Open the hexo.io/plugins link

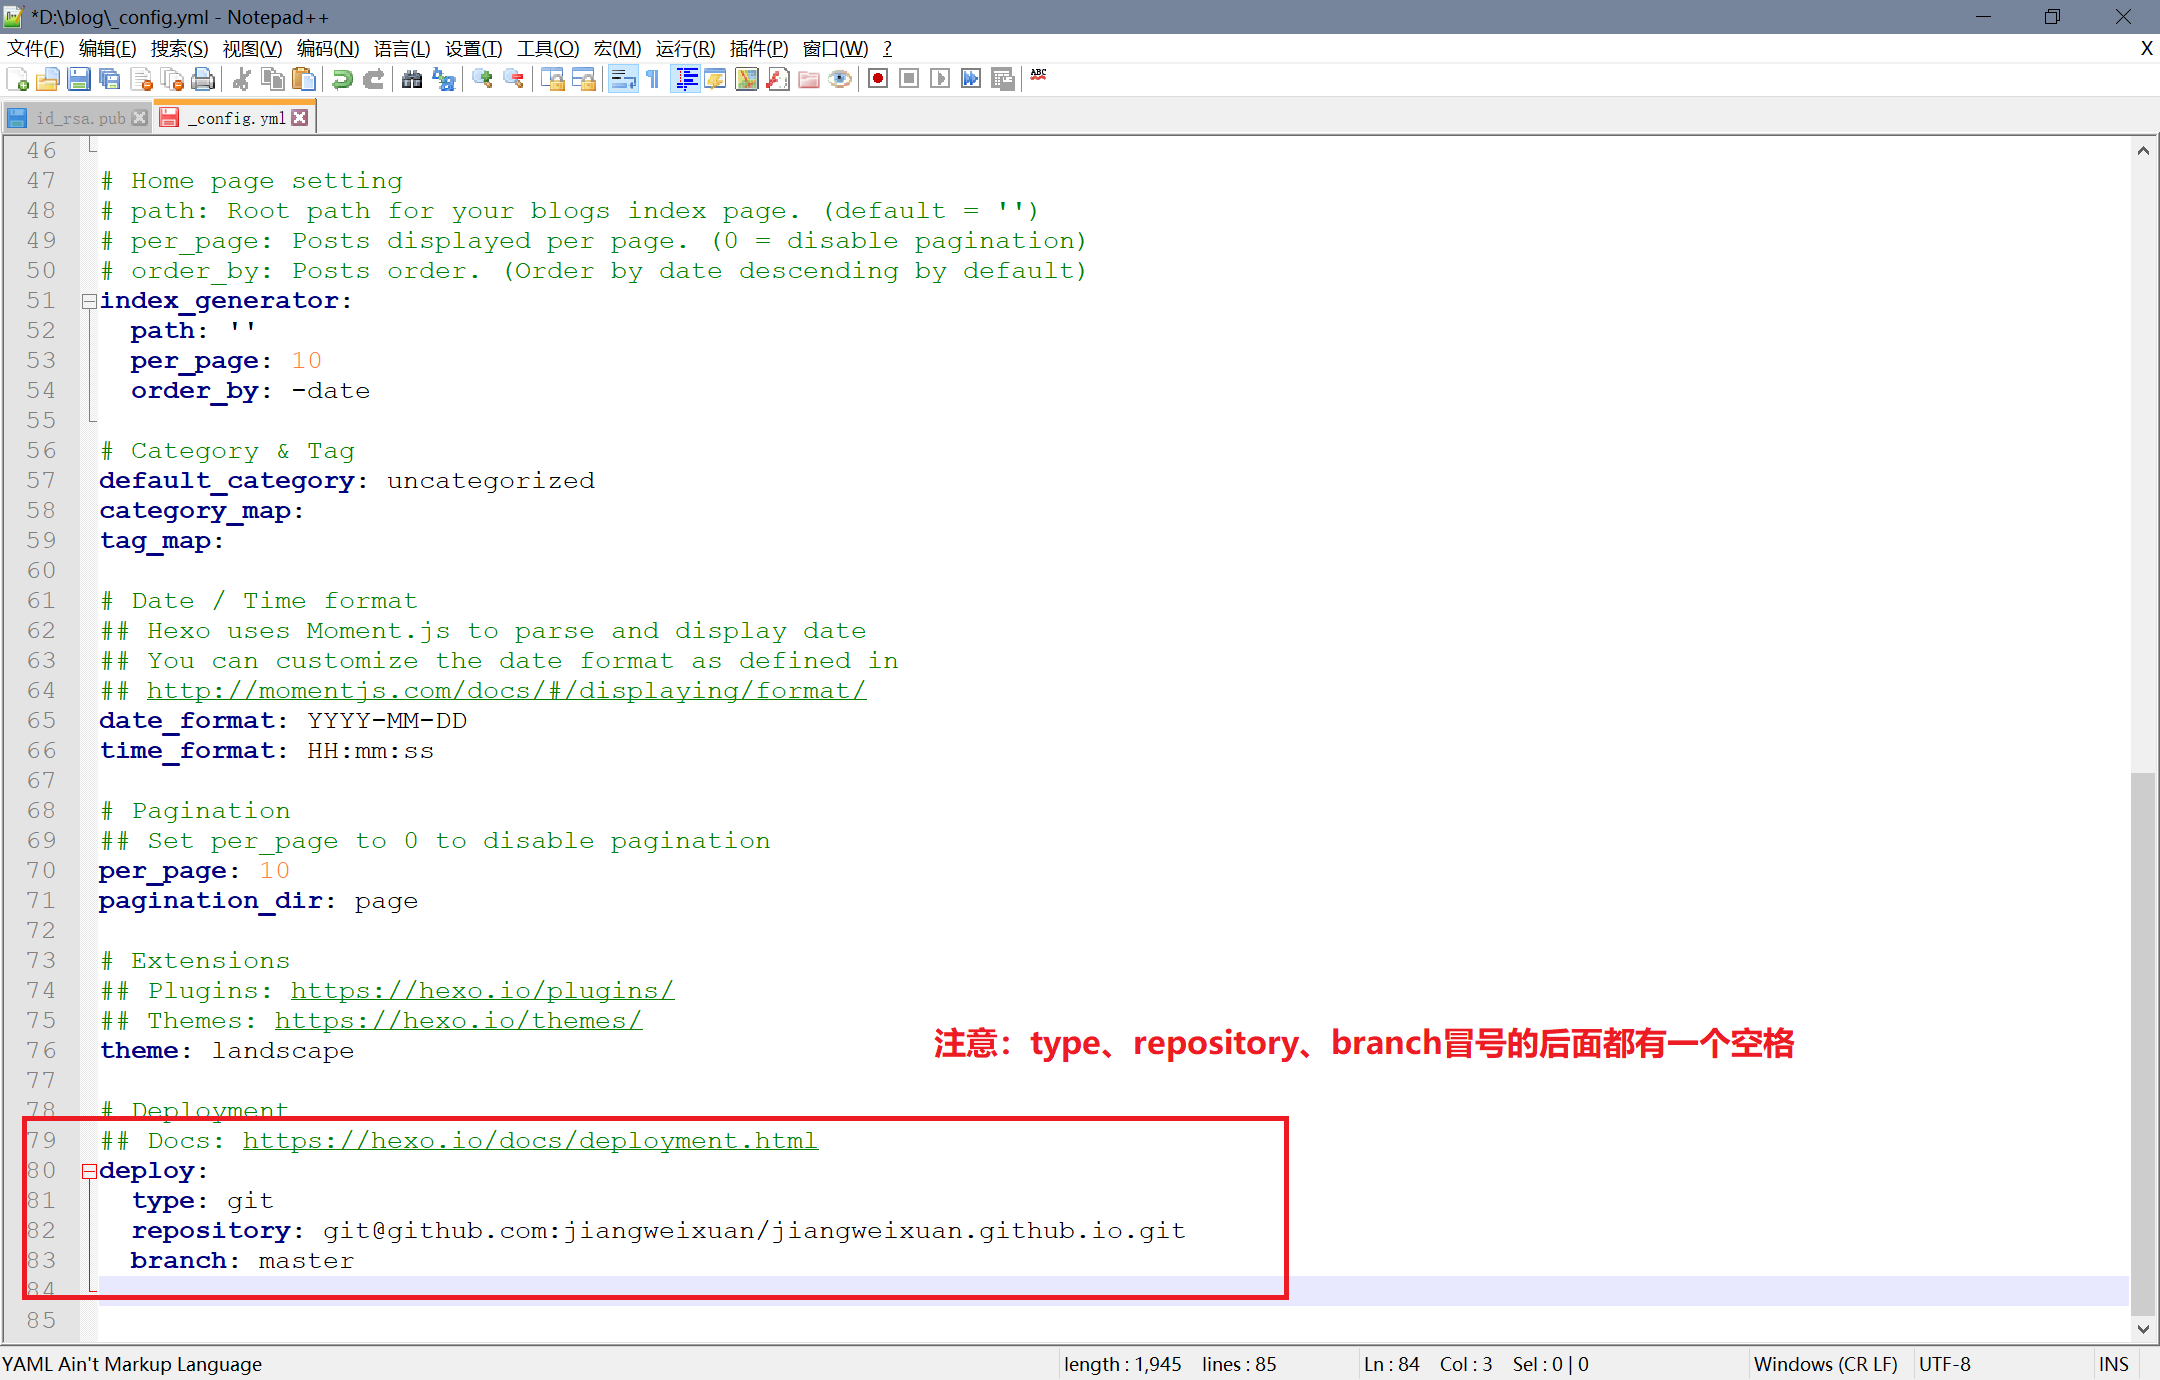(482, 991)
